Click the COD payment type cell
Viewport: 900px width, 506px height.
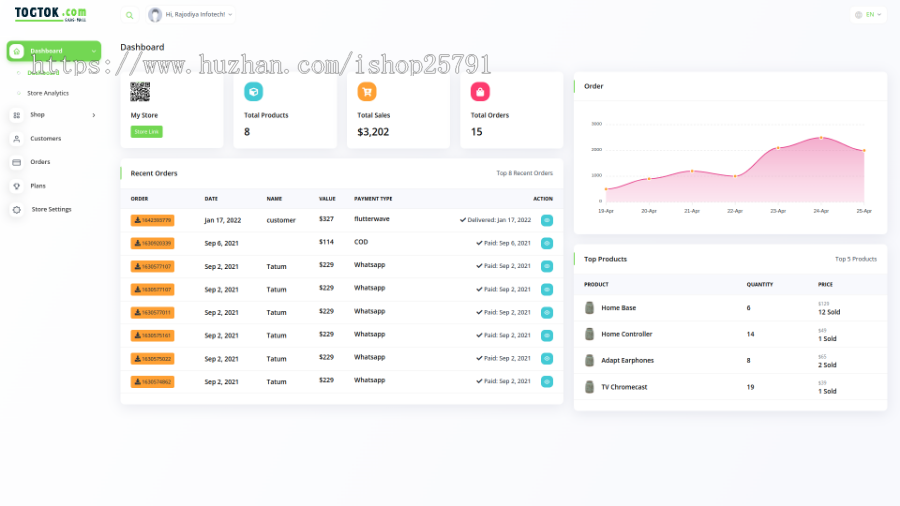pyautogui.click(x=361, y=242)
